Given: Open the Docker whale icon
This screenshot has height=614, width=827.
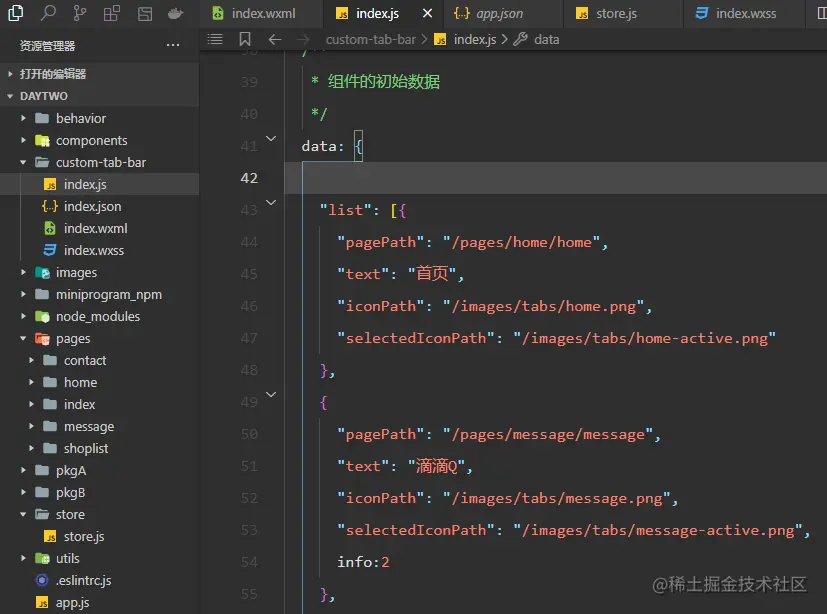Looking at the screenshot, I should [x=176, y=14].
